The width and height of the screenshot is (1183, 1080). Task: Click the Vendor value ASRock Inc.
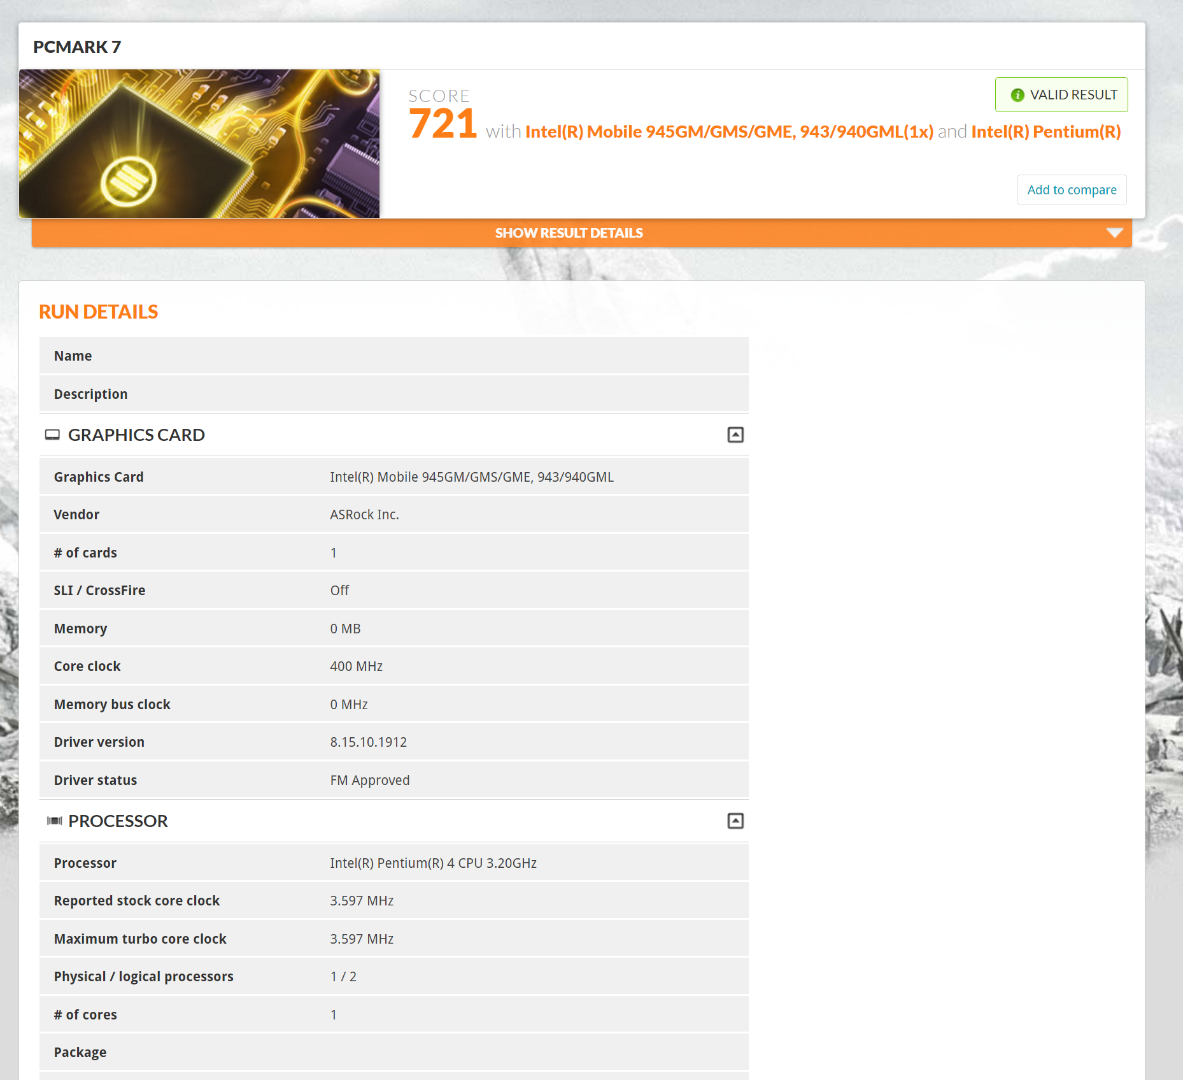364,515
